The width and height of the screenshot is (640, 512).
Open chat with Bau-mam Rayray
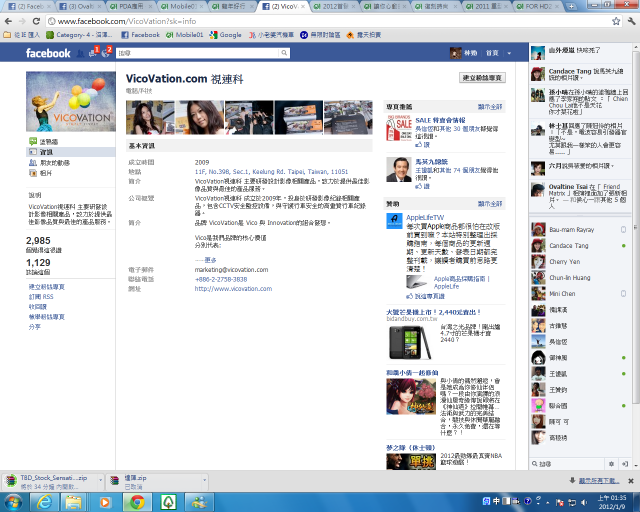coord(578,229)
